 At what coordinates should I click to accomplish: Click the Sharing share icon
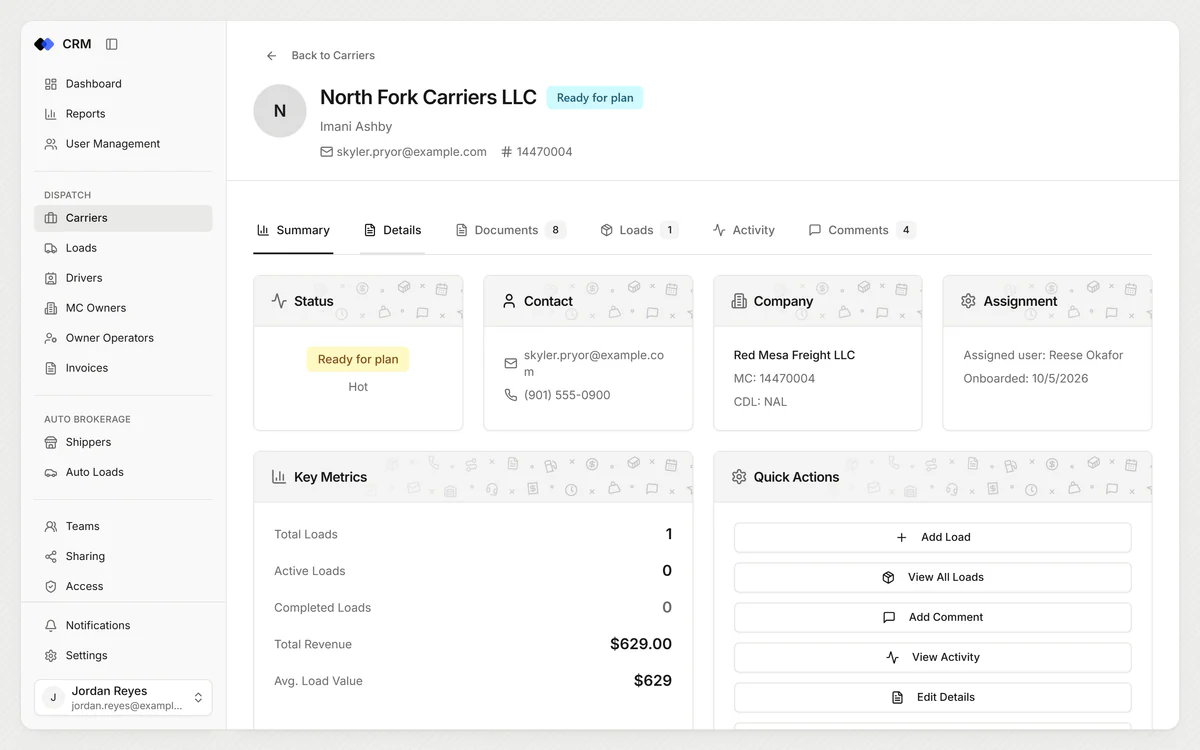[x=51, y=556]
